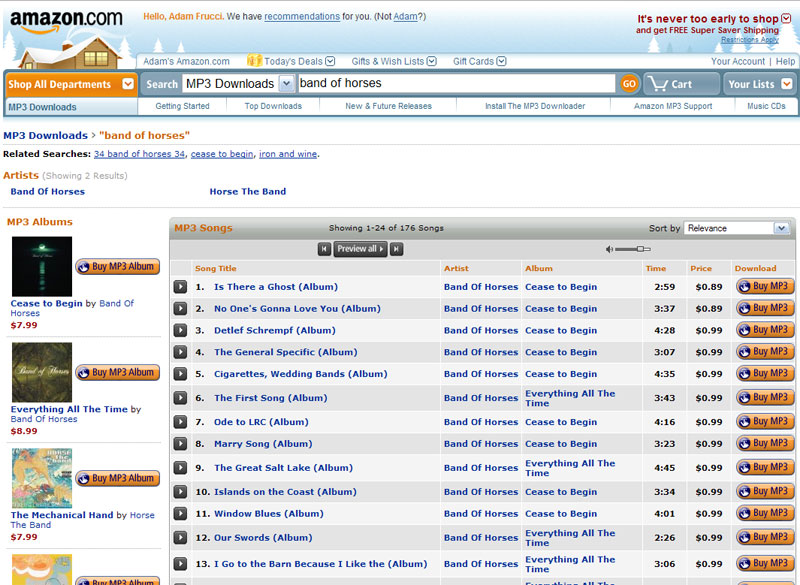The width and height of the screenshot is (800, 585).
Task: Open related search cease to begin
Action: pyautogui.click(x=222, y=154)
